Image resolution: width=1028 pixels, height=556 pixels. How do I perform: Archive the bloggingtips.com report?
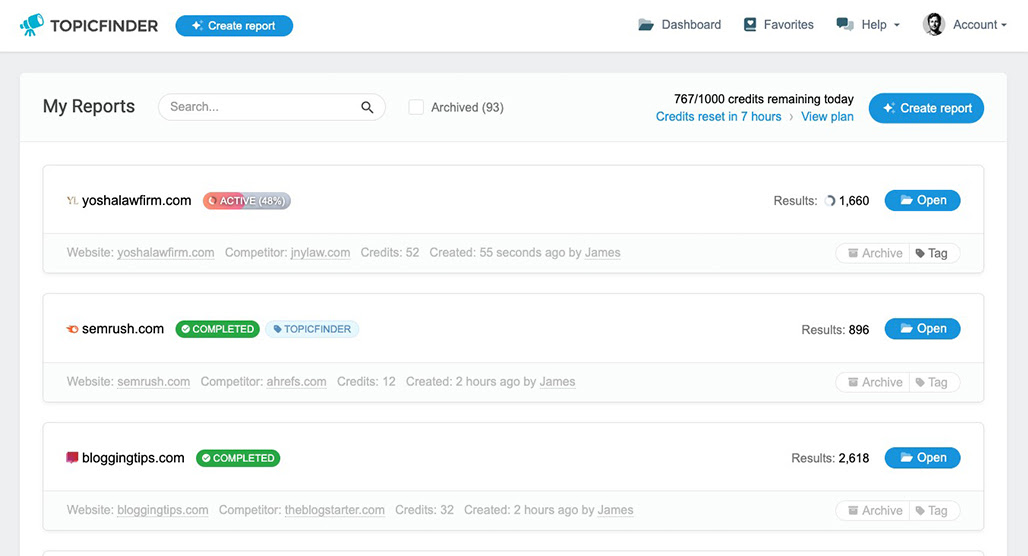point(875,511)
